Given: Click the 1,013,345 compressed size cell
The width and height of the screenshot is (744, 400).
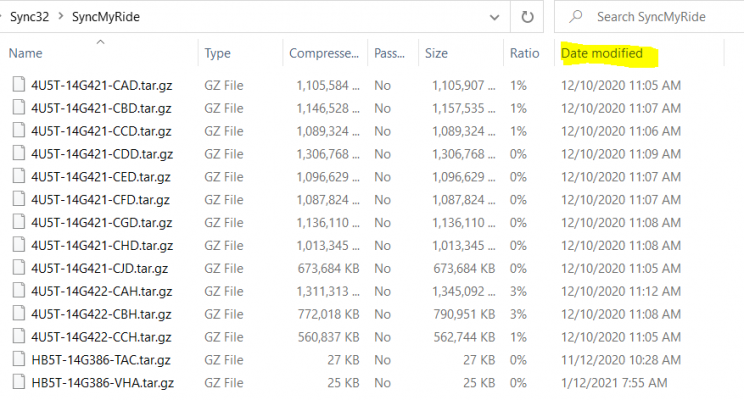Looking at the screenshot, I should 328,246.
